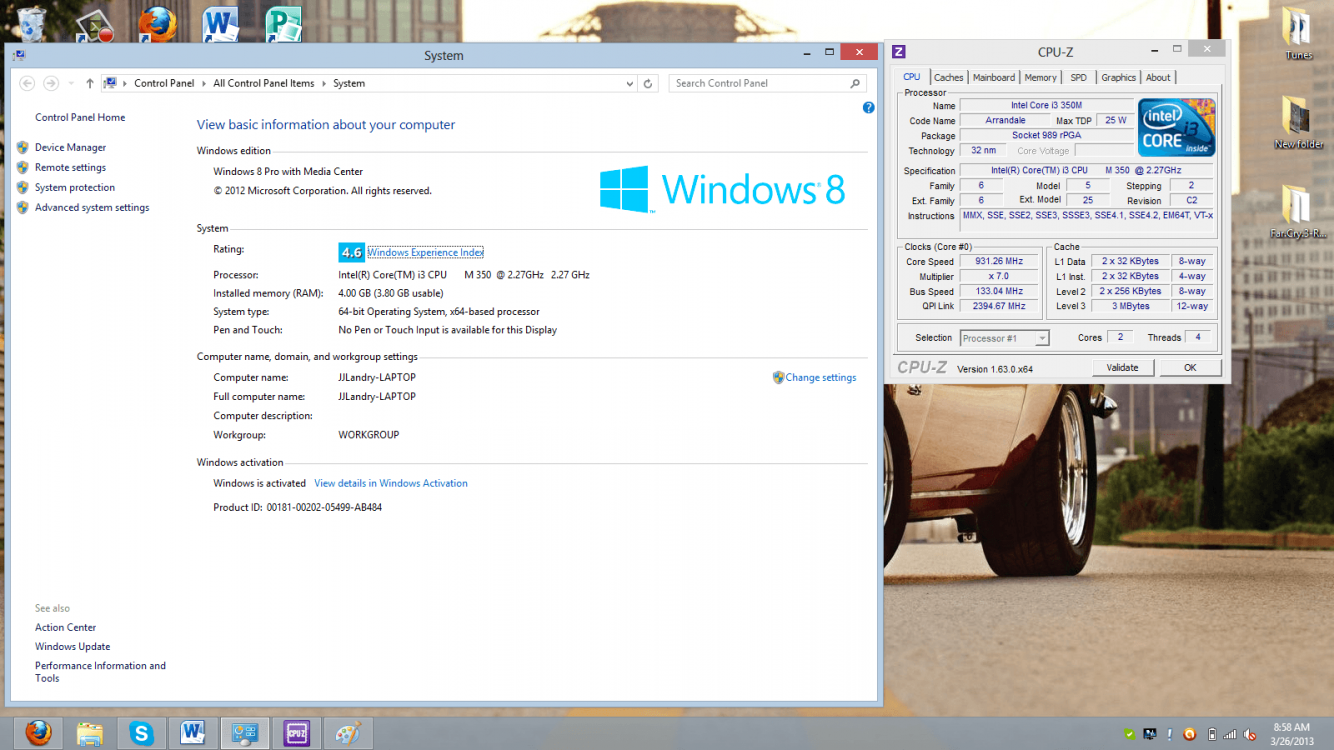Click the Forward arrow in System window

51,83
